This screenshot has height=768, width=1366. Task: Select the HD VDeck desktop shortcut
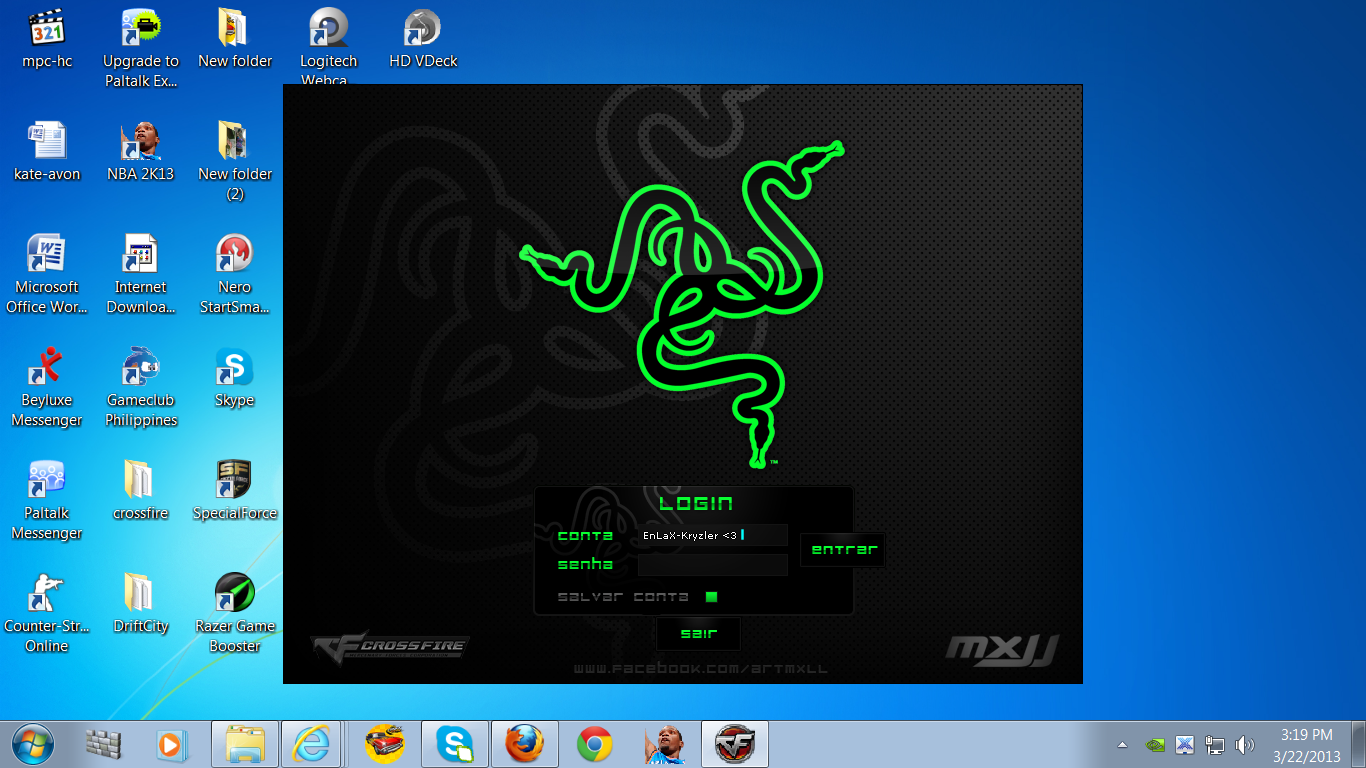(x=423, y=39)
